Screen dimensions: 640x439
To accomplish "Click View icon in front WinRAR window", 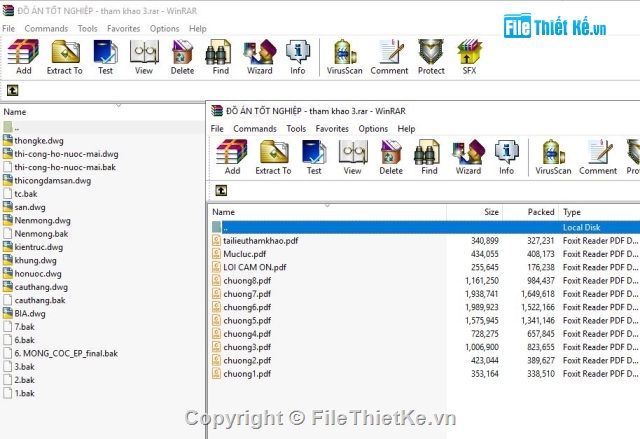I will pyautogui.click(x=352, y=157).
